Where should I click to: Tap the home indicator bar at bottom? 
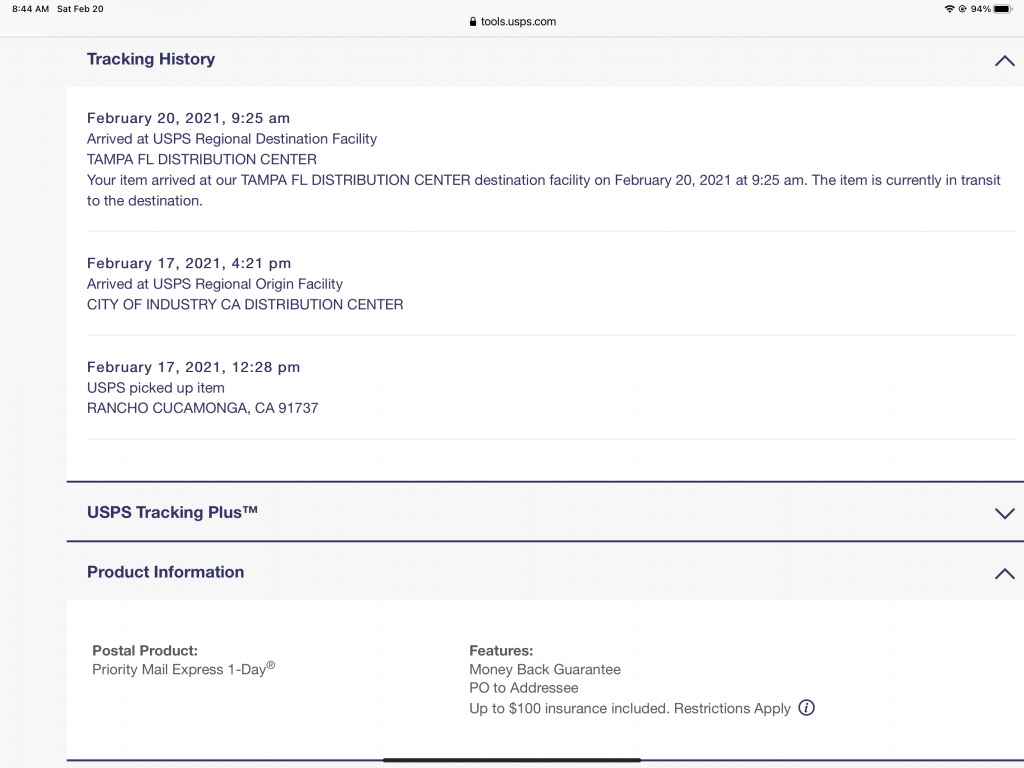(512, 760)
